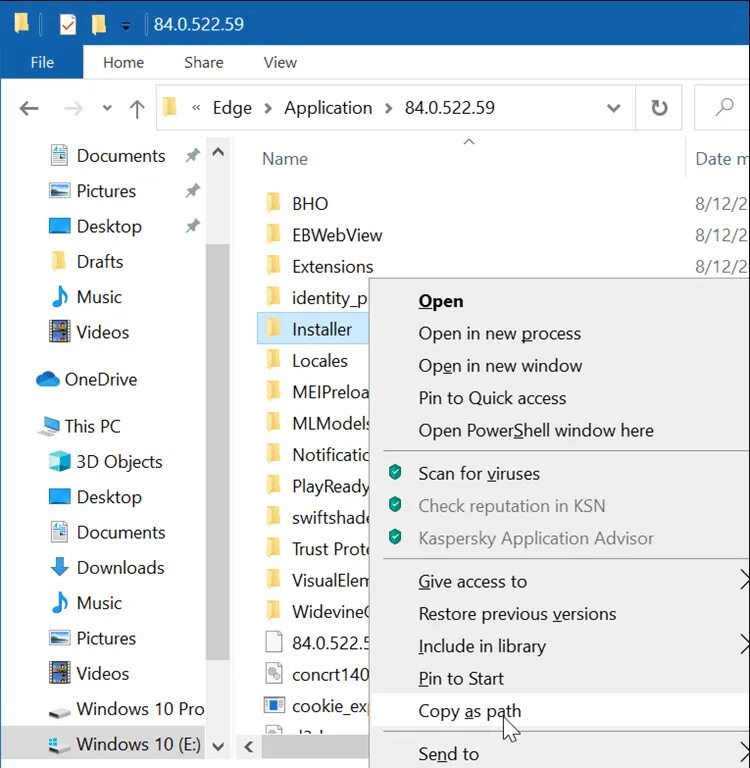750x768 pixels.
Task: Go back using the Back arrow
Action: pos(28,108)
